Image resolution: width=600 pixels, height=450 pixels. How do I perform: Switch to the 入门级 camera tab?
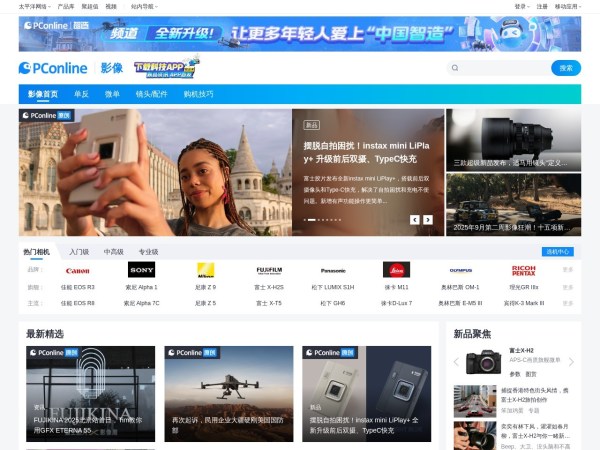point(79,252)
